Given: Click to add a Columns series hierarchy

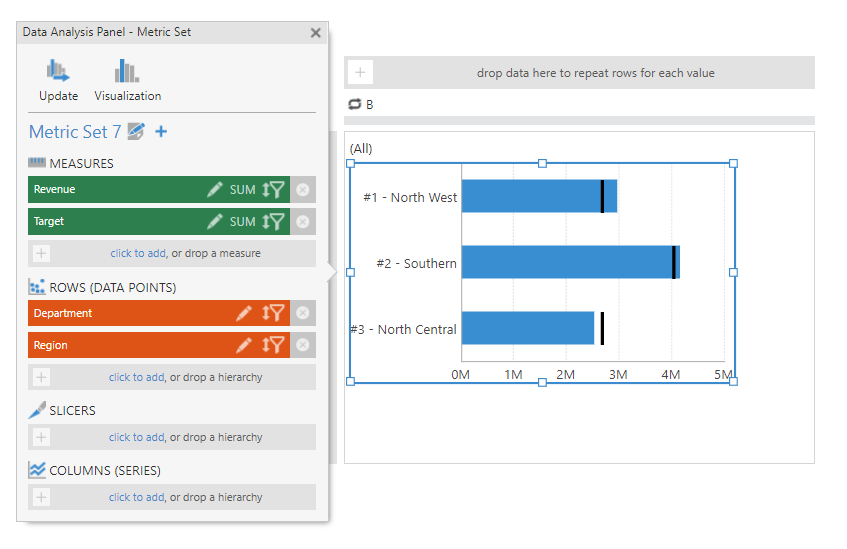Looking at the screenshot, I should pos(136,498).
